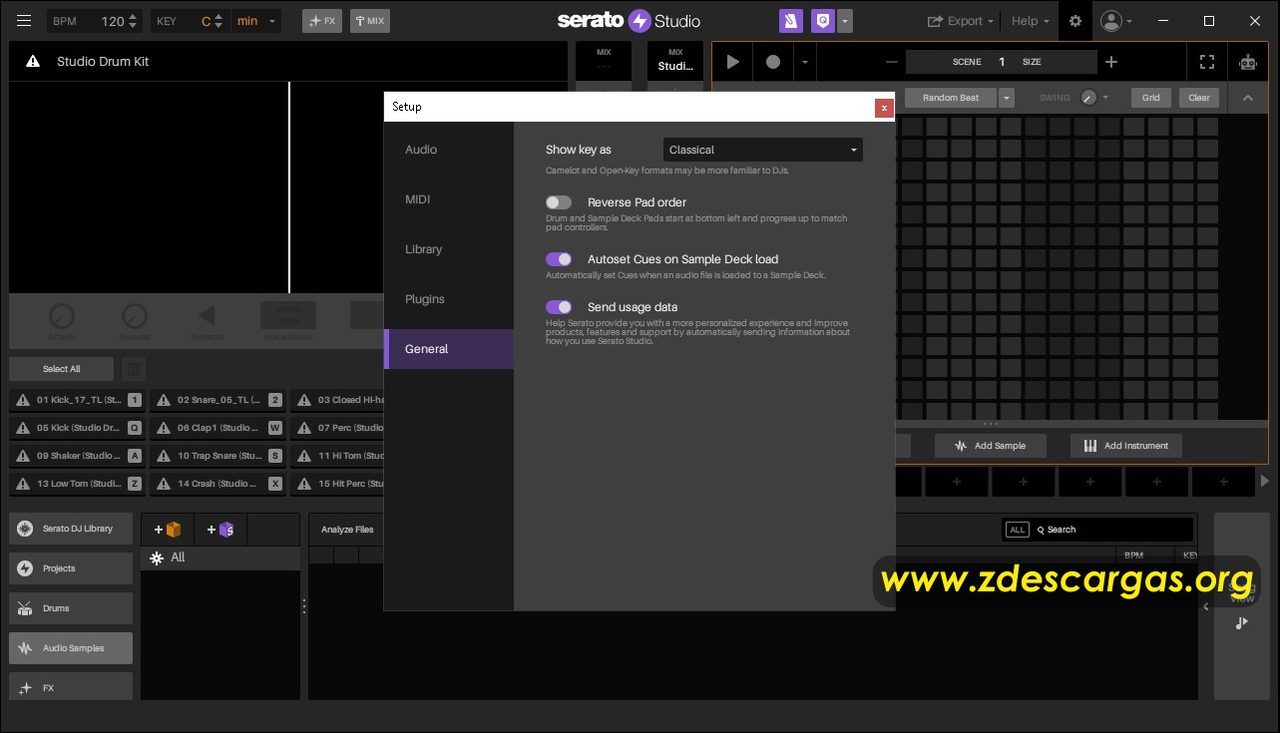Toggle the ALL search filter
This screenshot has height=733, width=1280.
[1017, 530]
